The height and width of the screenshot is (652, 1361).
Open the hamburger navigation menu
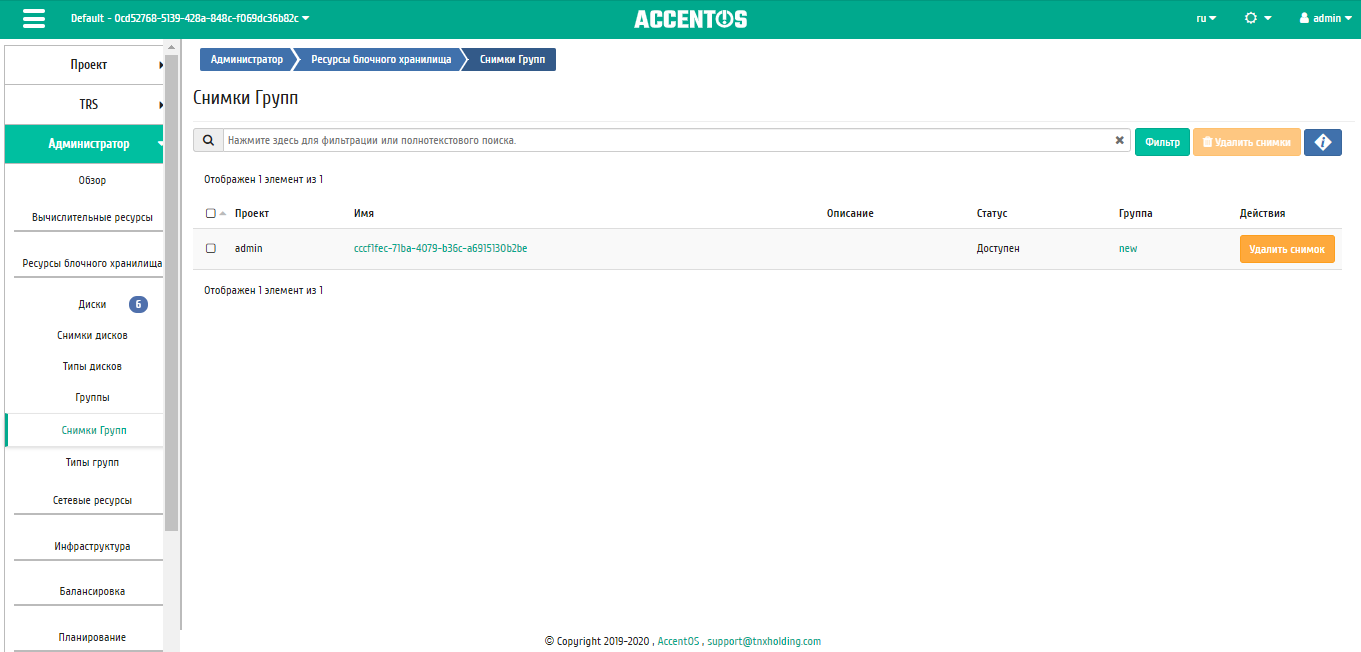point(34,19)
